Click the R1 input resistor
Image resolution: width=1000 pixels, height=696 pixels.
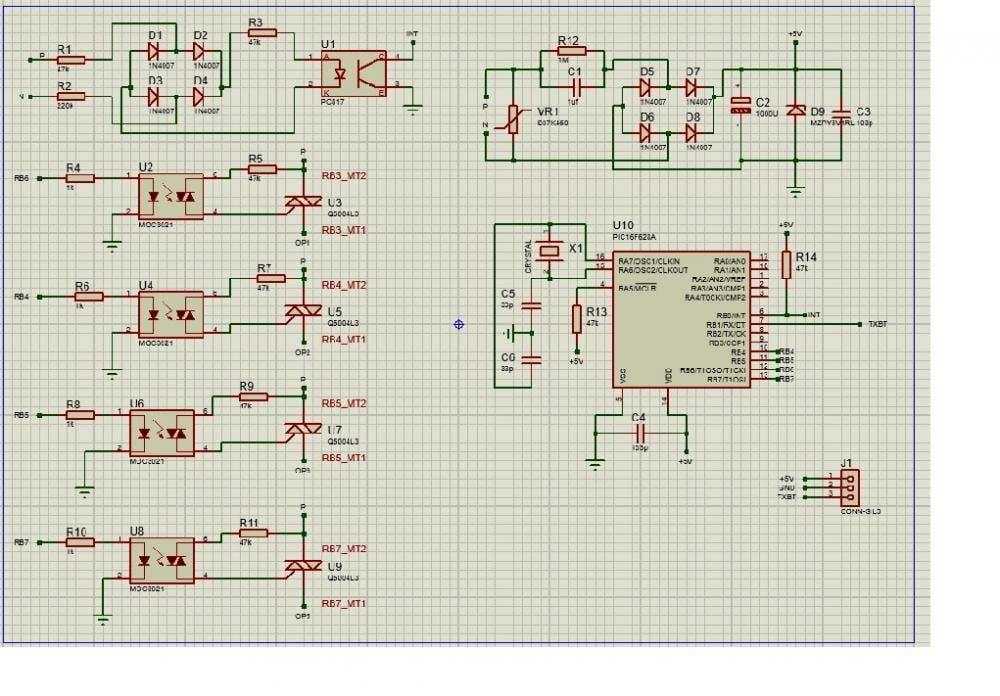click(71, 60)
